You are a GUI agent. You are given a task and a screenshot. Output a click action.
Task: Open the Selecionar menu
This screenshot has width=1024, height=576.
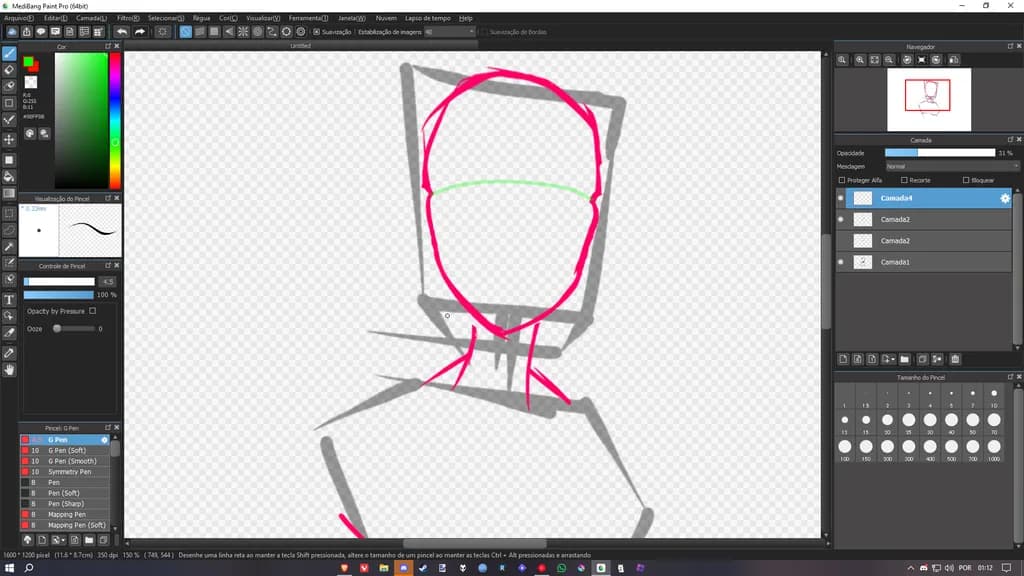[x=166, y=18]
